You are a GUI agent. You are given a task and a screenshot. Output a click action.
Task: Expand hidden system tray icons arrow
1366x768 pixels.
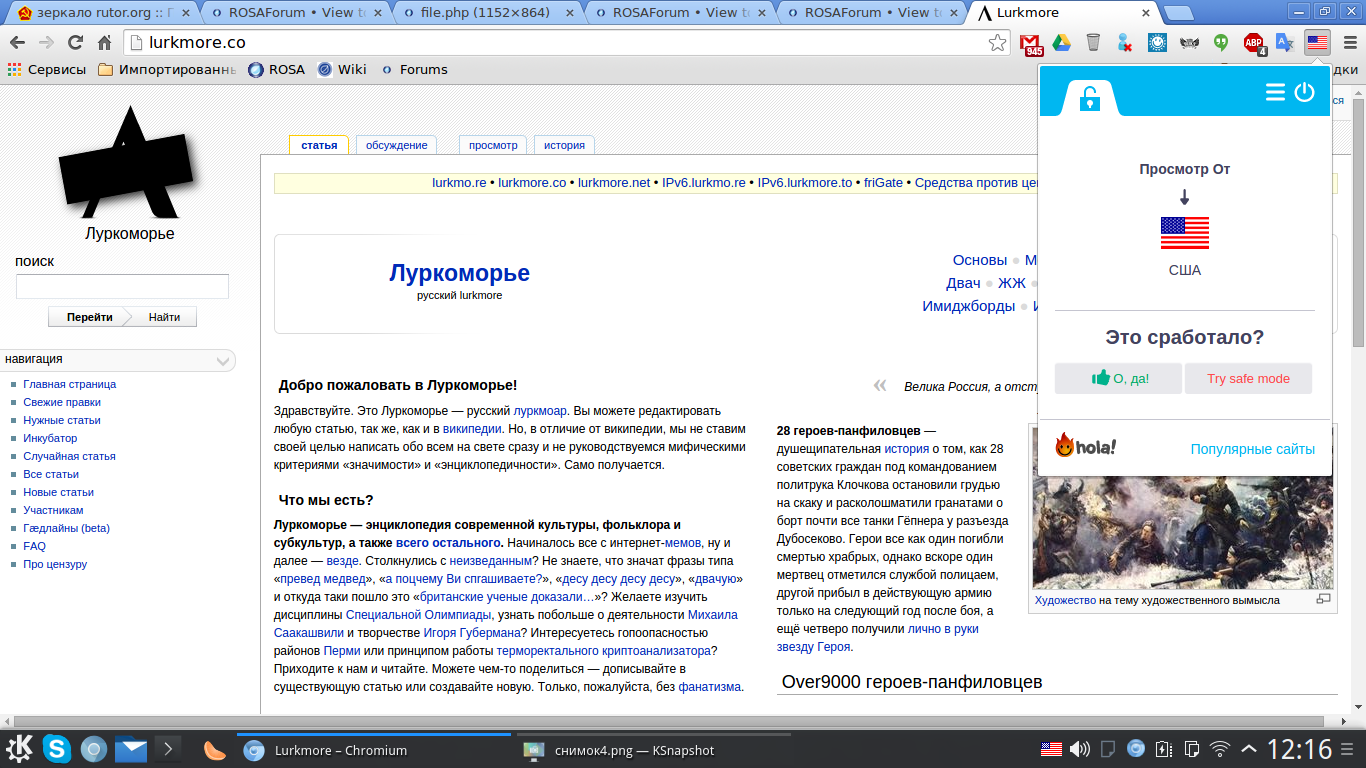tap(1249, 749)
